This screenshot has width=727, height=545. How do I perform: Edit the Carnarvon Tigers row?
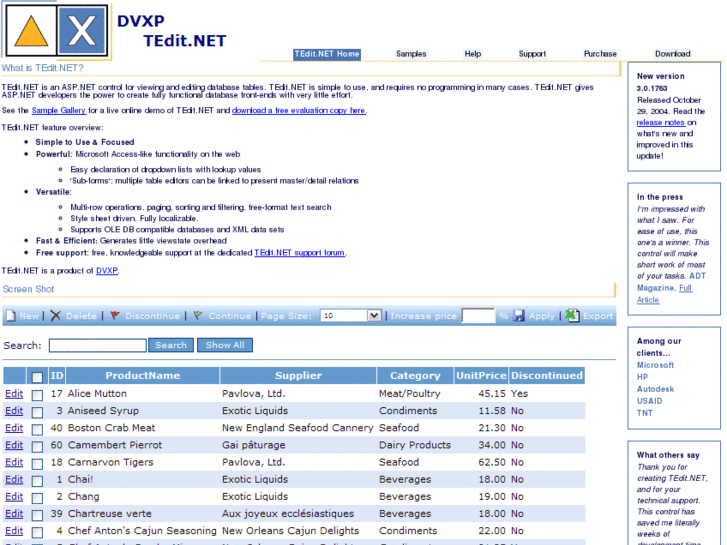[14, 462]
